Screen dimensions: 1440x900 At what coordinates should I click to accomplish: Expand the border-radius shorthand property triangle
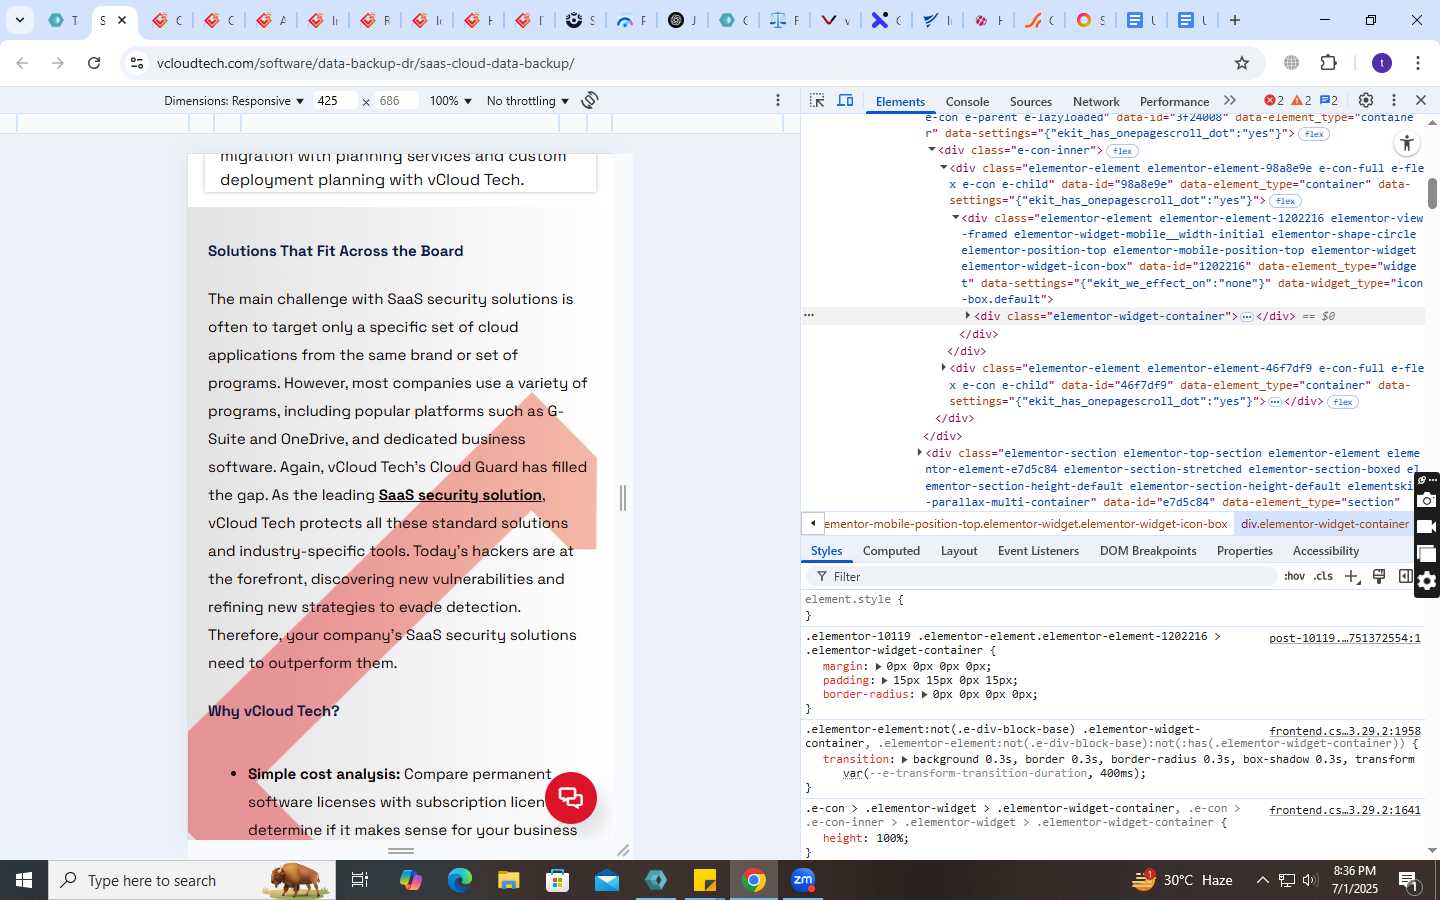click(x=924, y=694)
